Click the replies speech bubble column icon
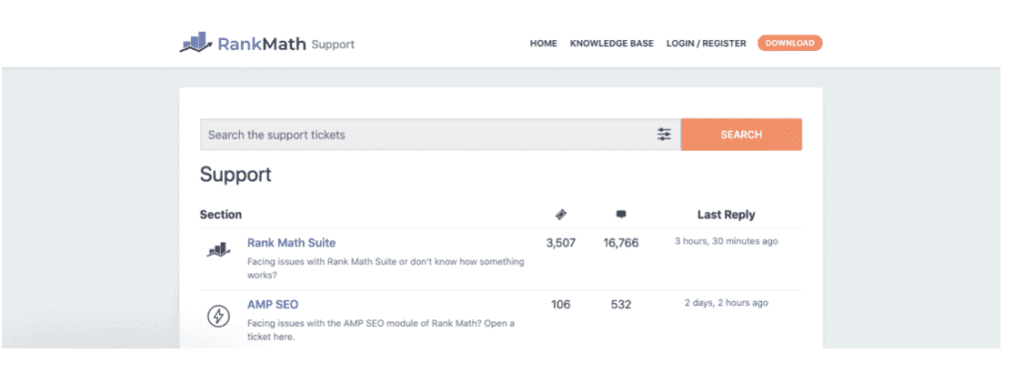This screenshot has width=1024, height=373. [621, 214]
